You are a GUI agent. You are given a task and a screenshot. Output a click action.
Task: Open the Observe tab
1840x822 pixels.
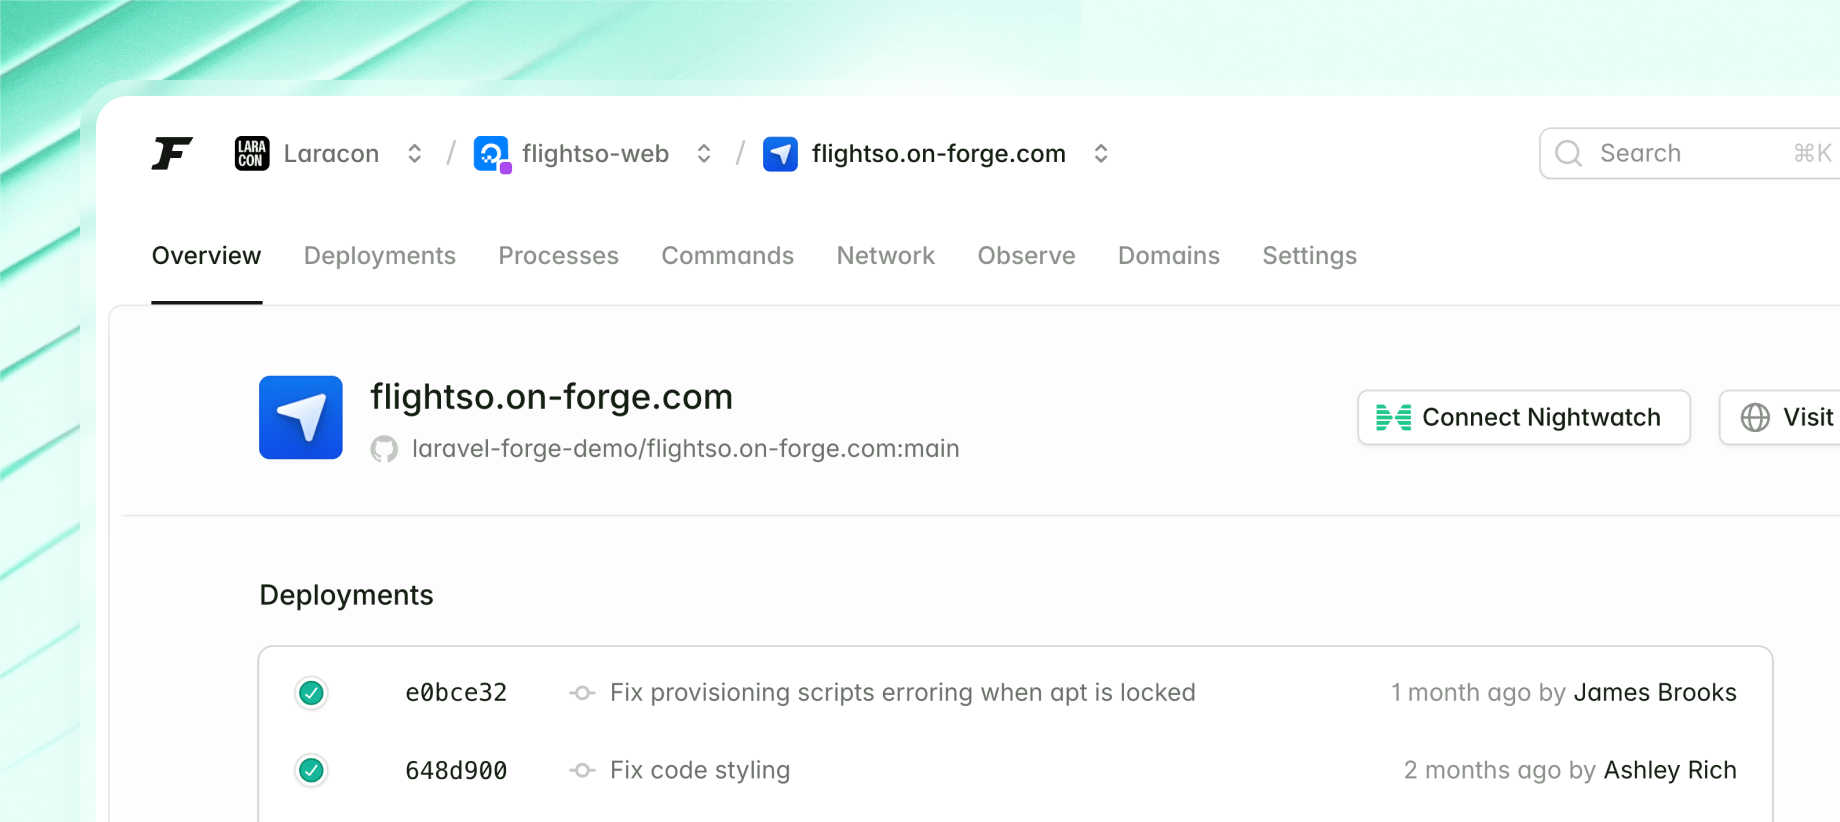[x=1026, y=256]
